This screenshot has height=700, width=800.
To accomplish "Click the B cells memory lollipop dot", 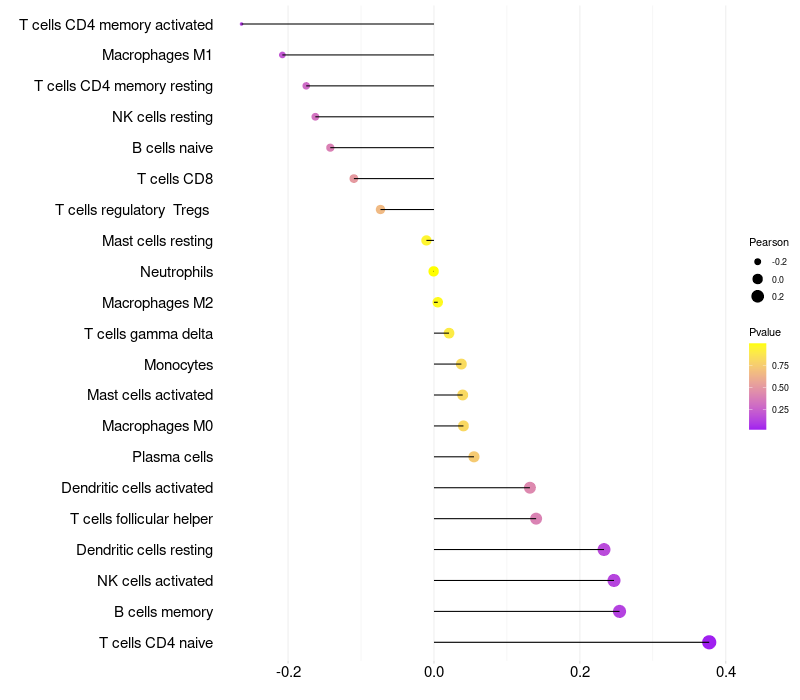I will 619,611.
